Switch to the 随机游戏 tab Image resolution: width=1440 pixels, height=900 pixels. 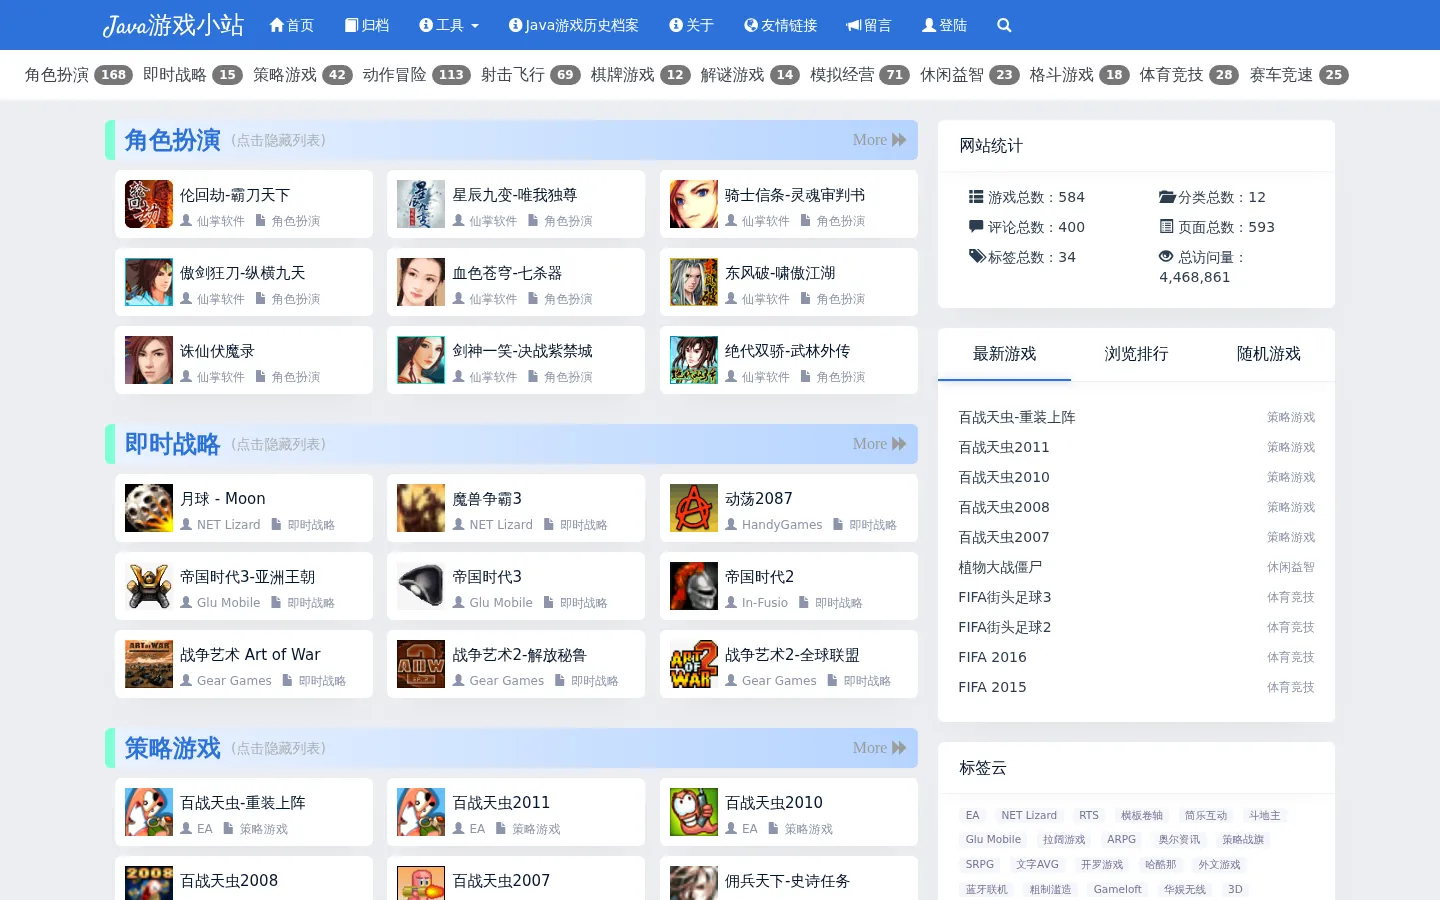pyautogui.click(x=1268, y=354)
